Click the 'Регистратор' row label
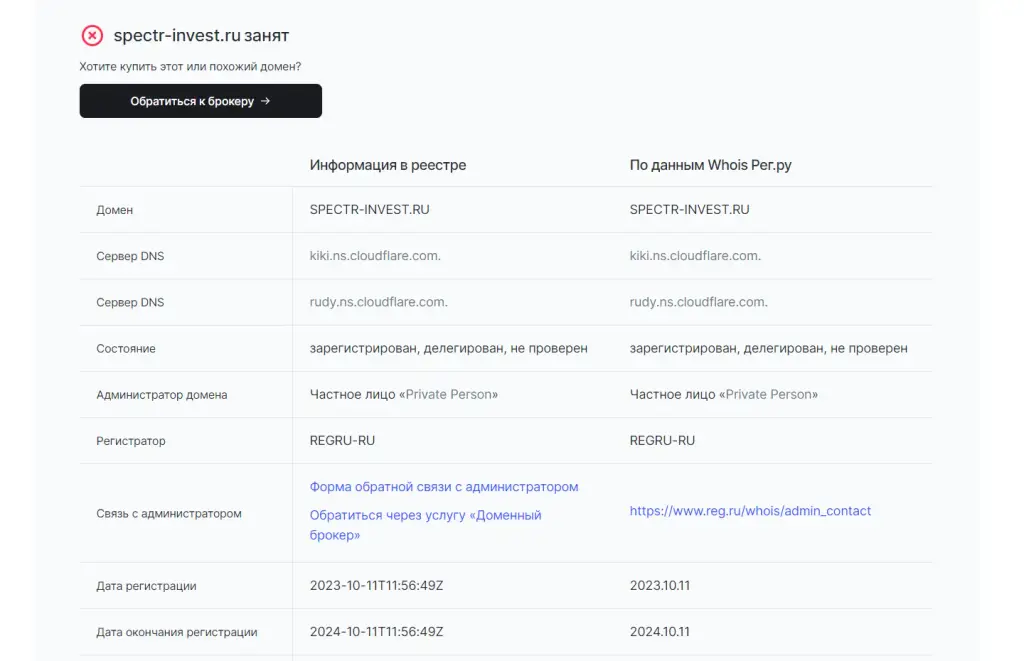This screenshot has width=1024, height=661. tap(131, 442)
